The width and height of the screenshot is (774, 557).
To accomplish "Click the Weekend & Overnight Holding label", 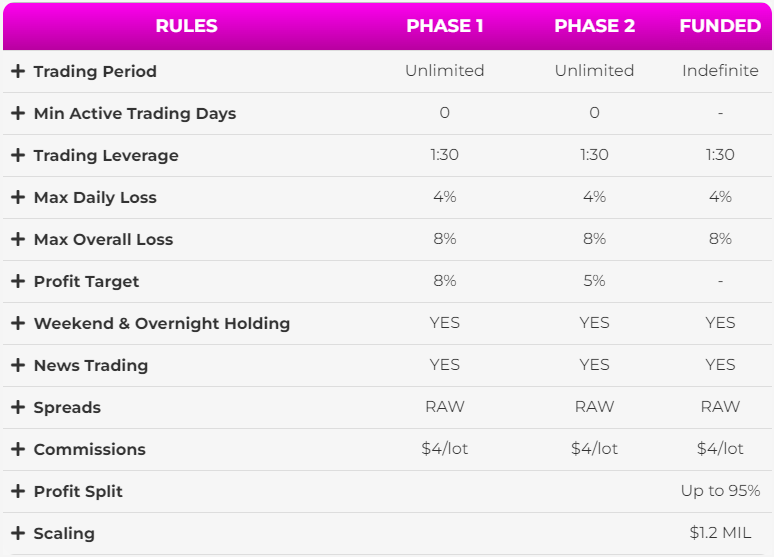I will click(x=162, y=323).
